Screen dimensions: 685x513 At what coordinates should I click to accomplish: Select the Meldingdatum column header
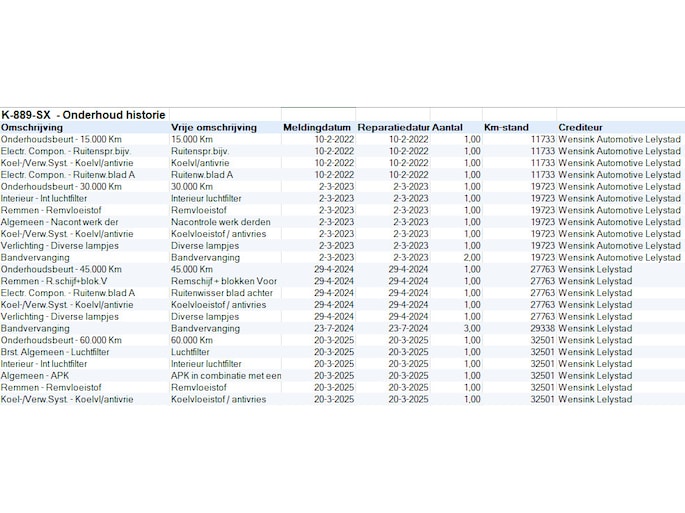pyautogui.click(x=318, y=128)
